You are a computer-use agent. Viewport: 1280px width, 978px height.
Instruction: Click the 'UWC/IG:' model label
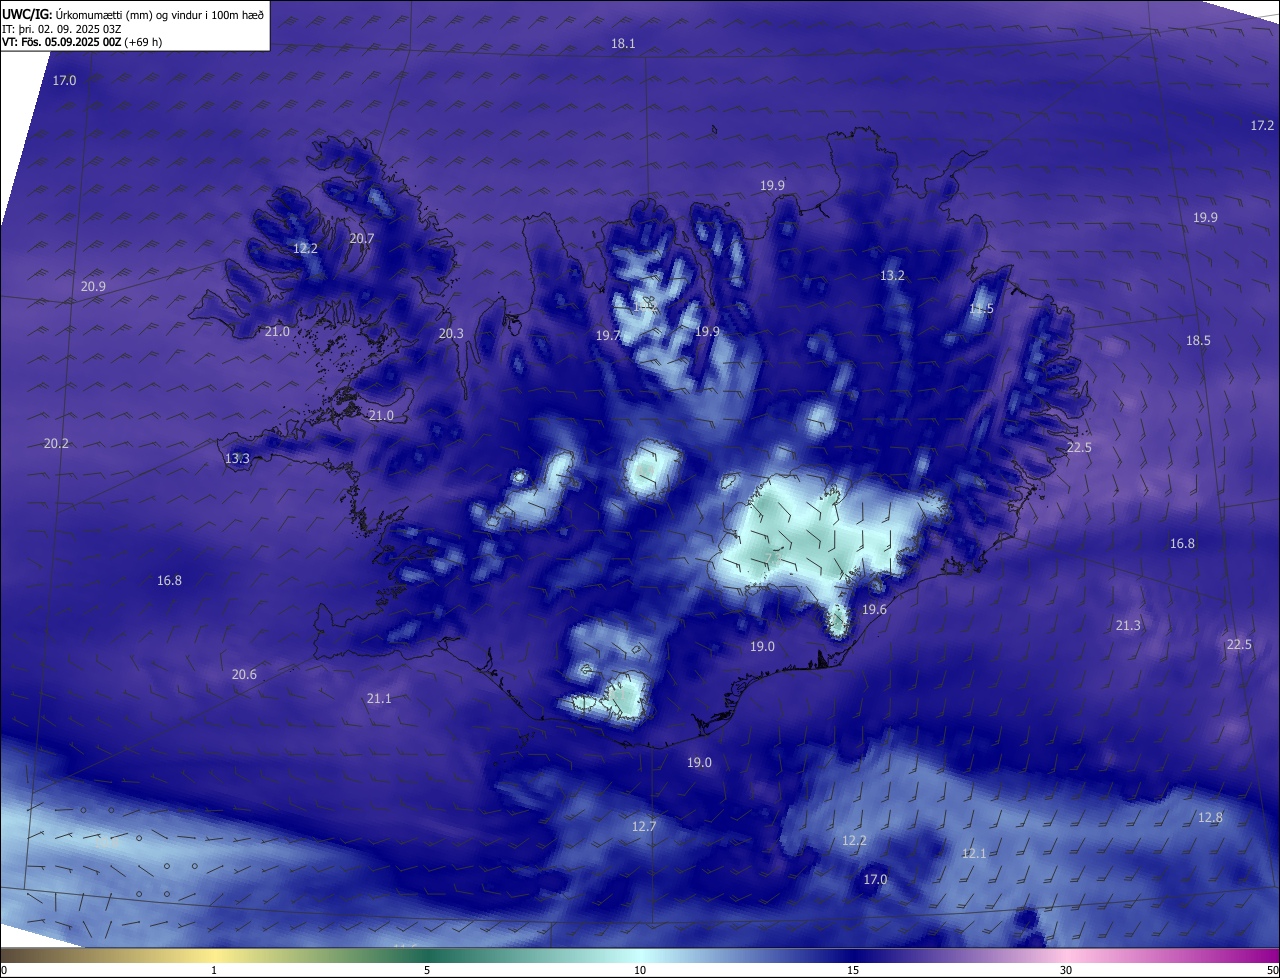[28, 14]
